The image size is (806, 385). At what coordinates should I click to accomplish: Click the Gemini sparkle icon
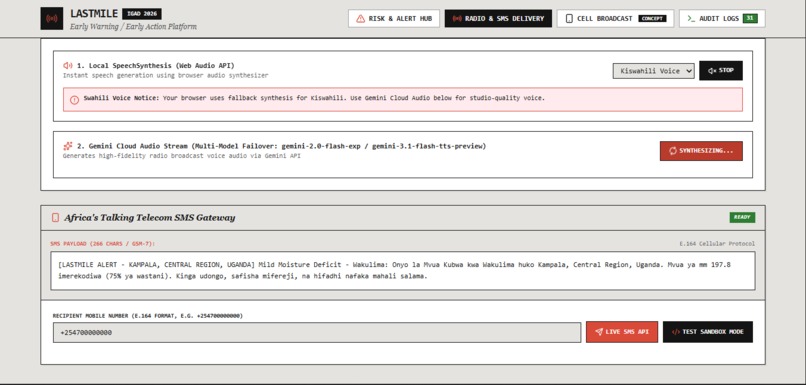tap(67, 146)
